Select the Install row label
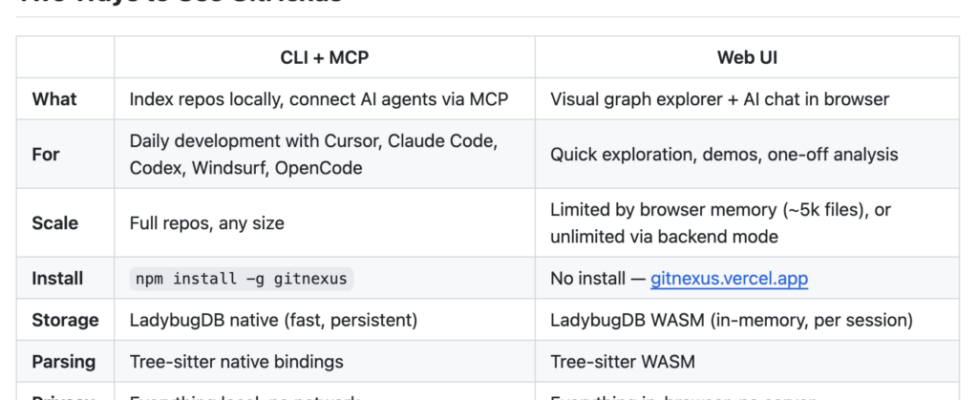Image resolution: width=978 pixels, height=400 pixels. click(58, 278)
